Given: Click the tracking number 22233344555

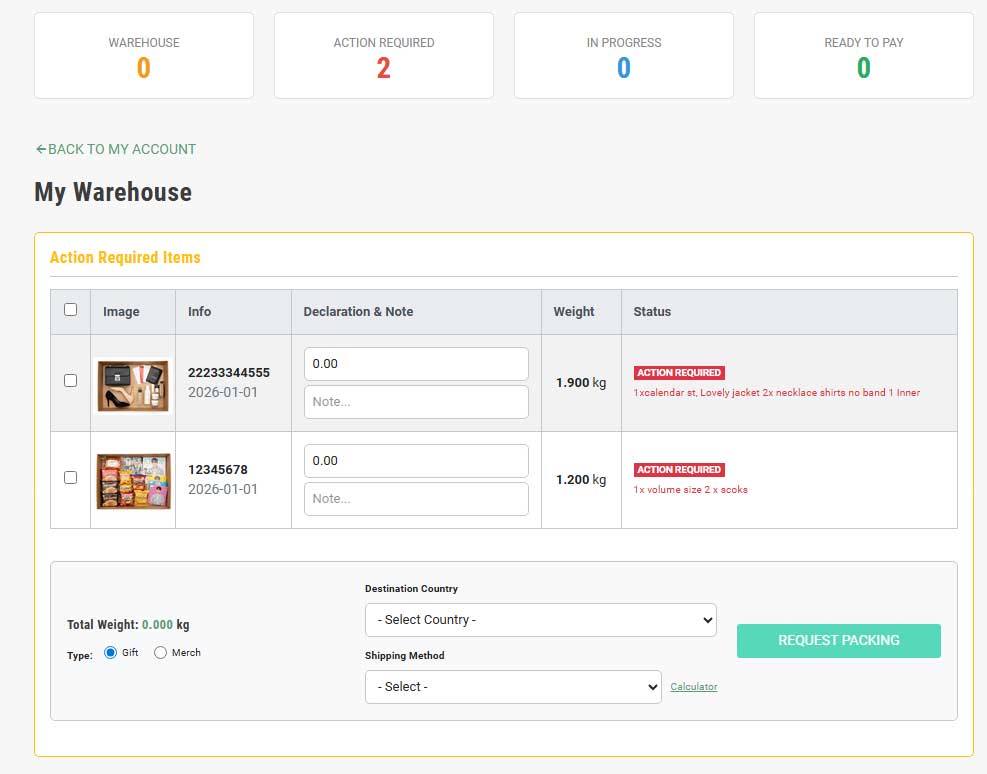Looking at the screenshot, I should coord(229,373).
